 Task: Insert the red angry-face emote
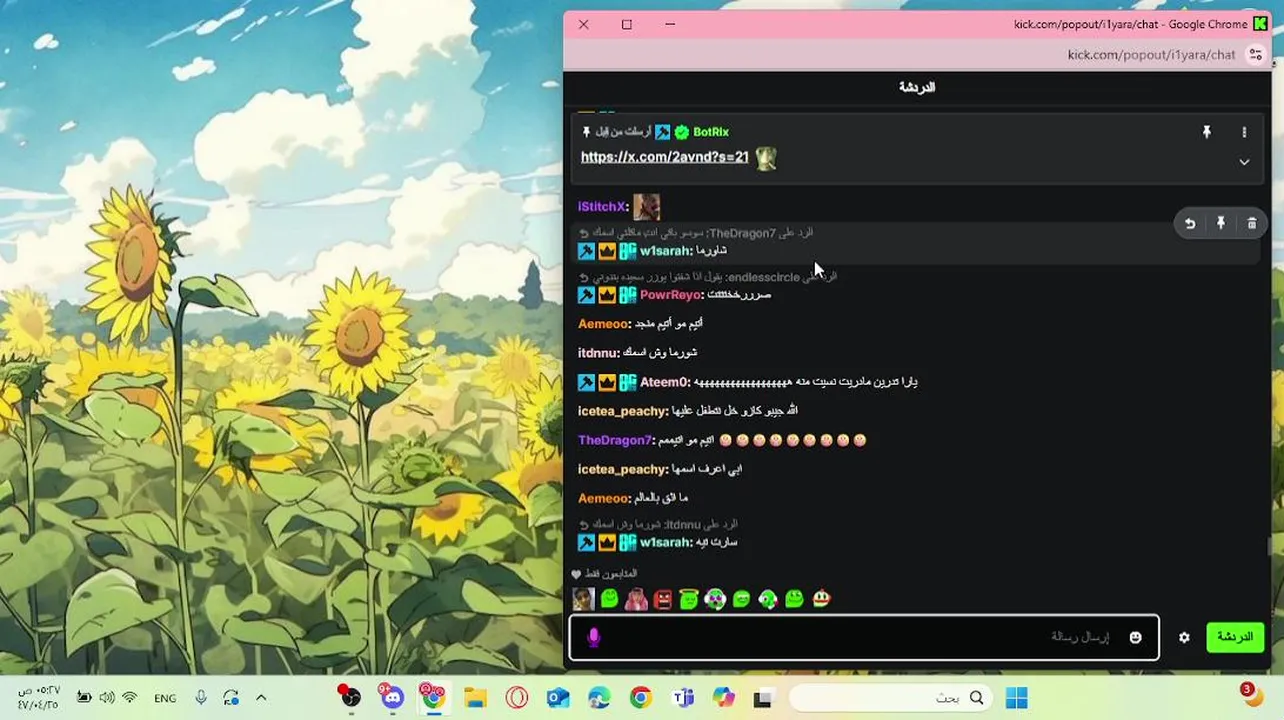(662, 599)
